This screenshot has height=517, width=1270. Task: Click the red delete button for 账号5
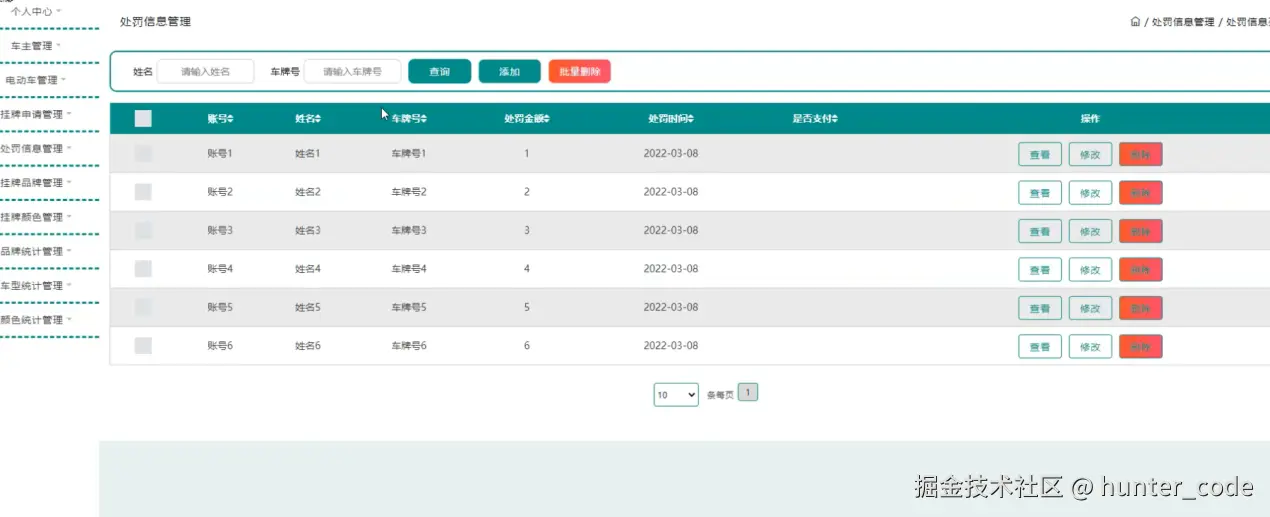(x=1141, y=308)
